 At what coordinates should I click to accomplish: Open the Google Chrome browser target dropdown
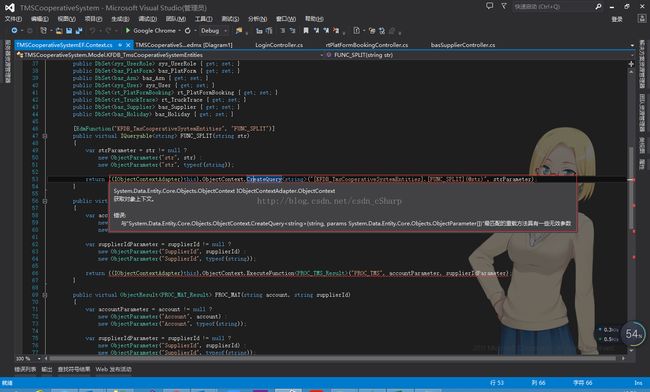(x=179, y=31)
